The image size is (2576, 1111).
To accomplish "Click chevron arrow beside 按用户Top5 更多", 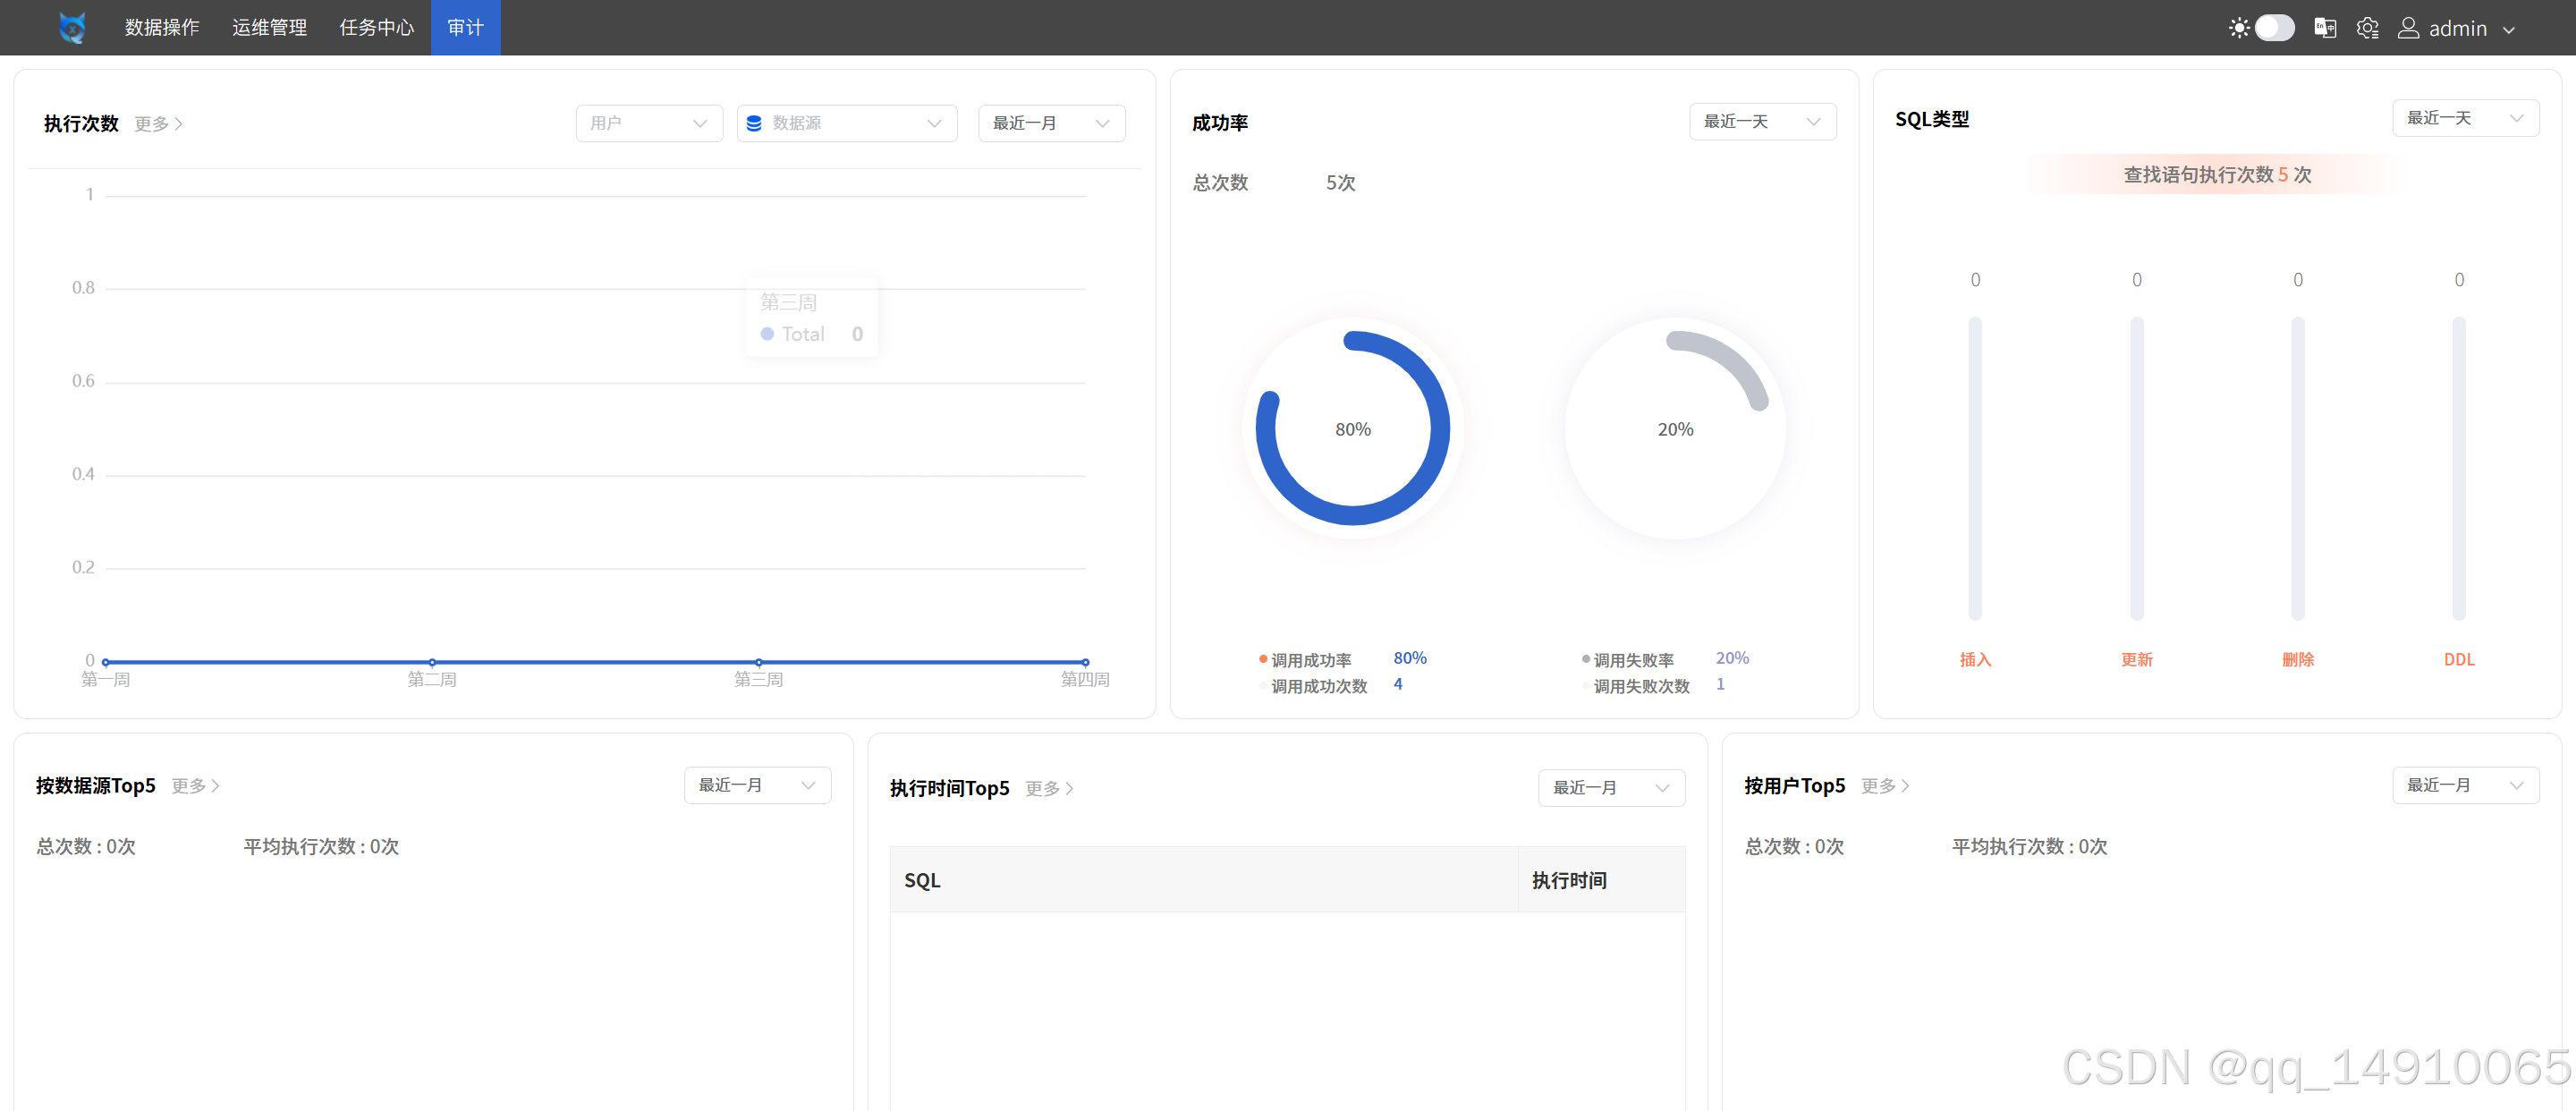I will (1906, 786).
